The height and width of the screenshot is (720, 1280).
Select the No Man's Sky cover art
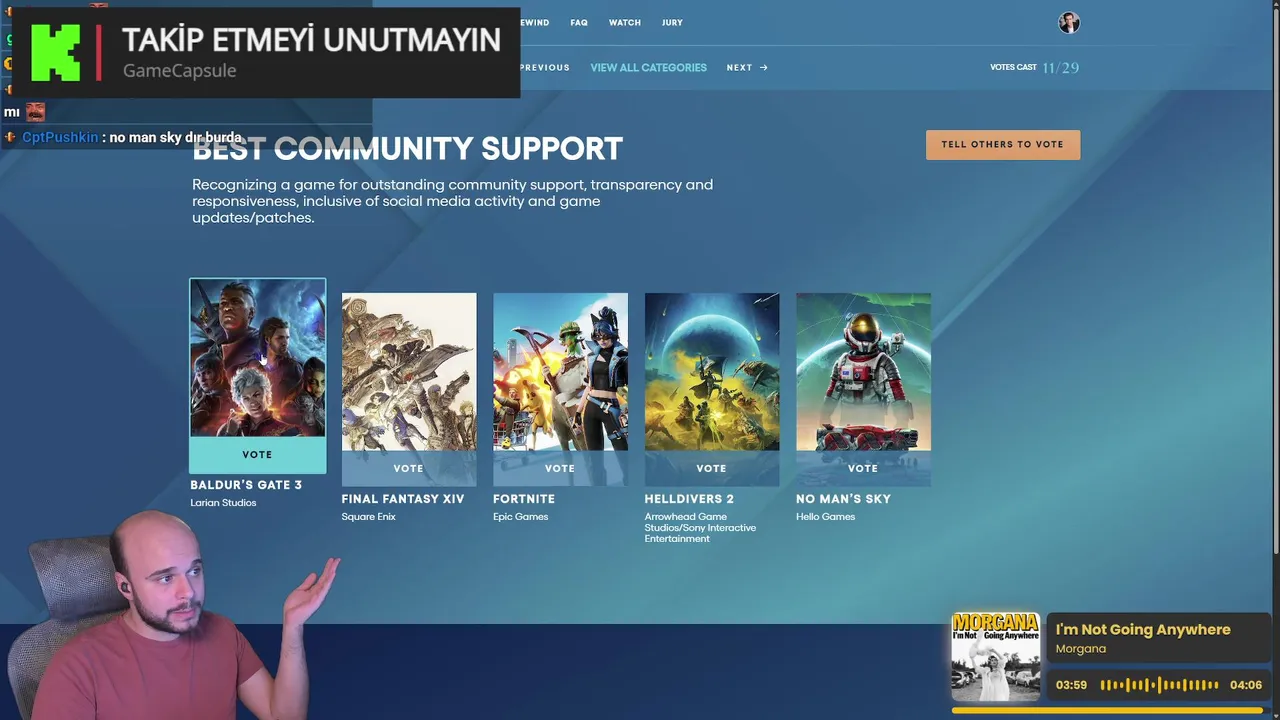863,372
